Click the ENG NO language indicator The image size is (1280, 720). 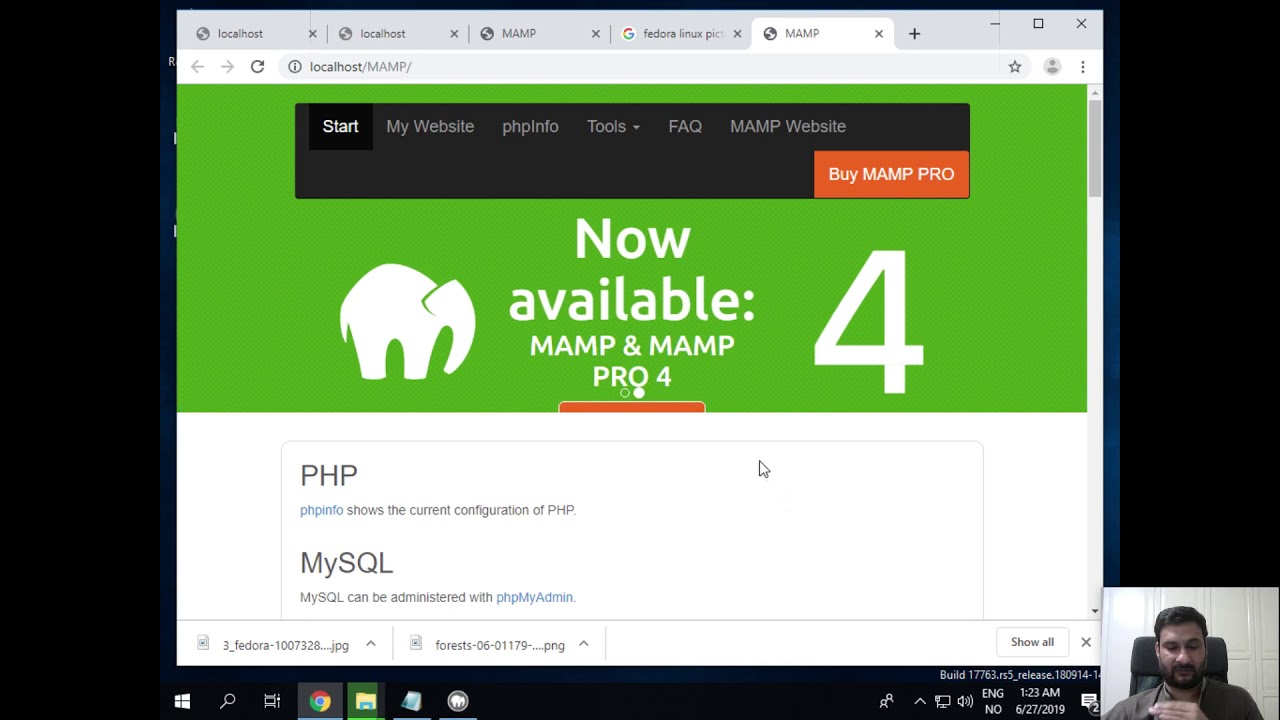993,701
